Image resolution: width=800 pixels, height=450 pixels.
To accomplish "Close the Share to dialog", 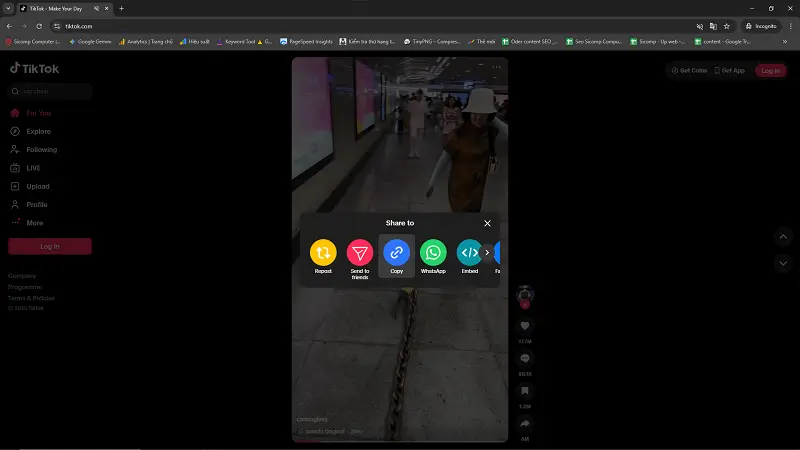I will (x=487, y=223).
